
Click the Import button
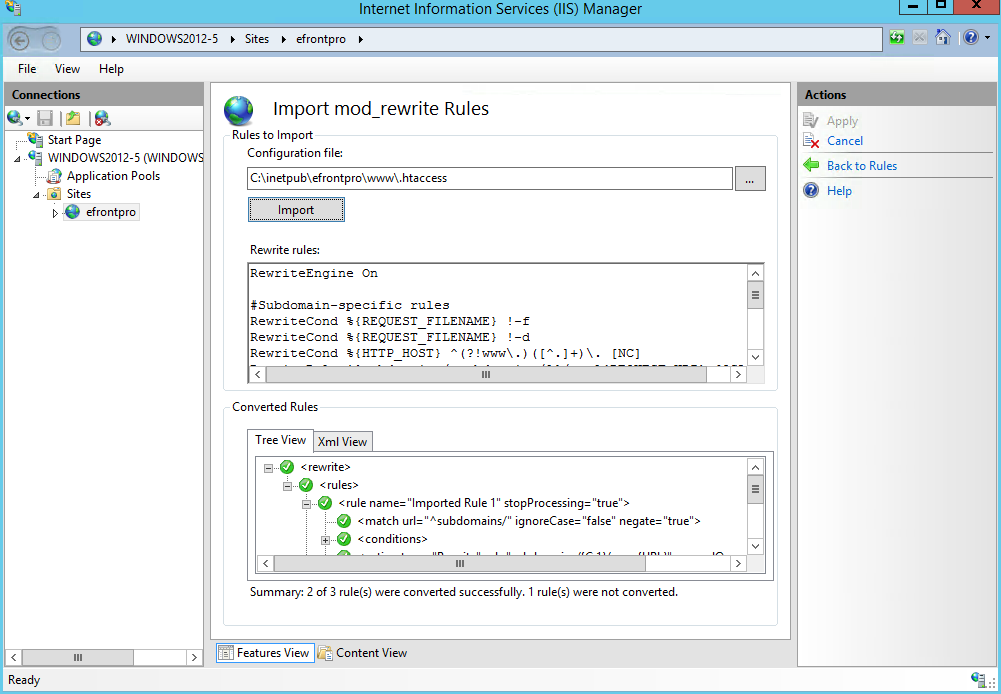pyautogui.click(x=296, y=210)
